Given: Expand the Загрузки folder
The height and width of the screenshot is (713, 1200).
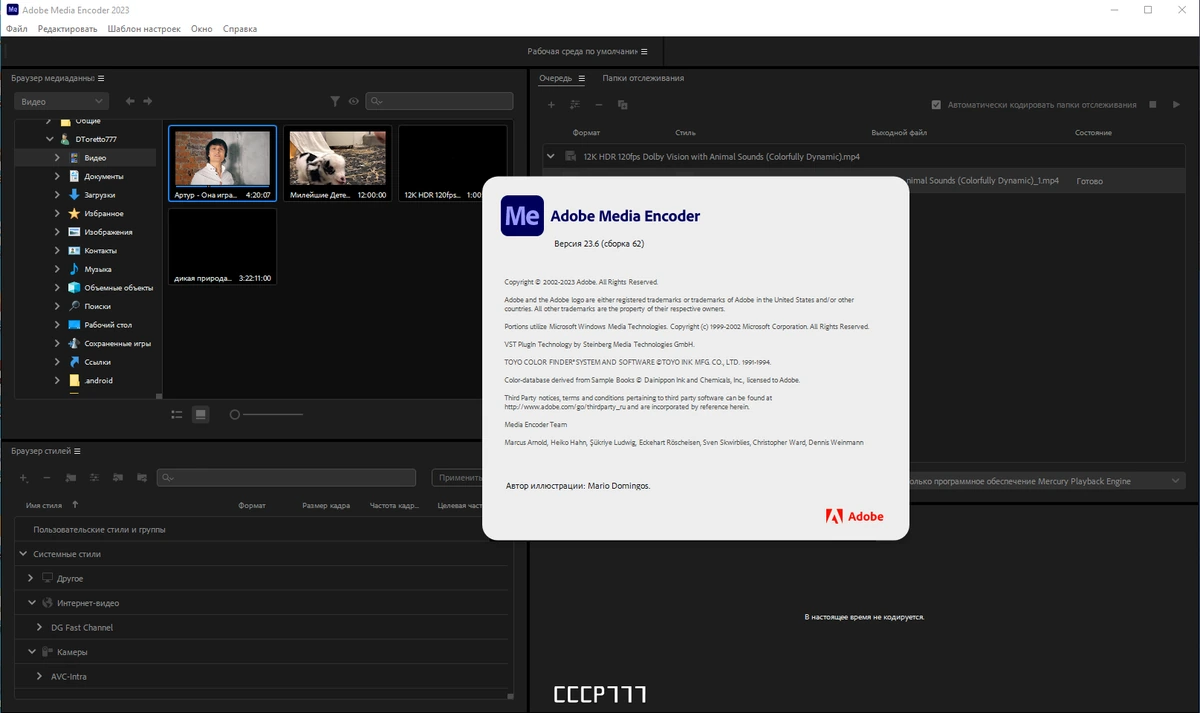Looking at the screenshot, I should click(59, 195).
